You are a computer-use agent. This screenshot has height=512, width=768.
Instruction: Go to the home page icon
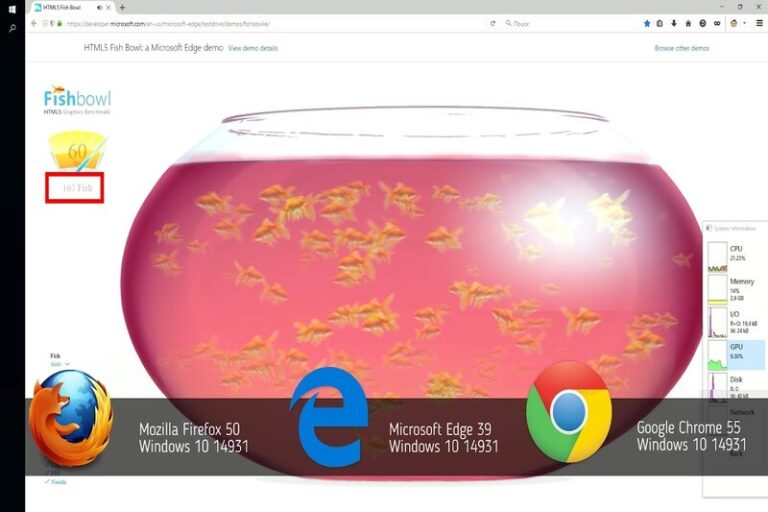688,23
